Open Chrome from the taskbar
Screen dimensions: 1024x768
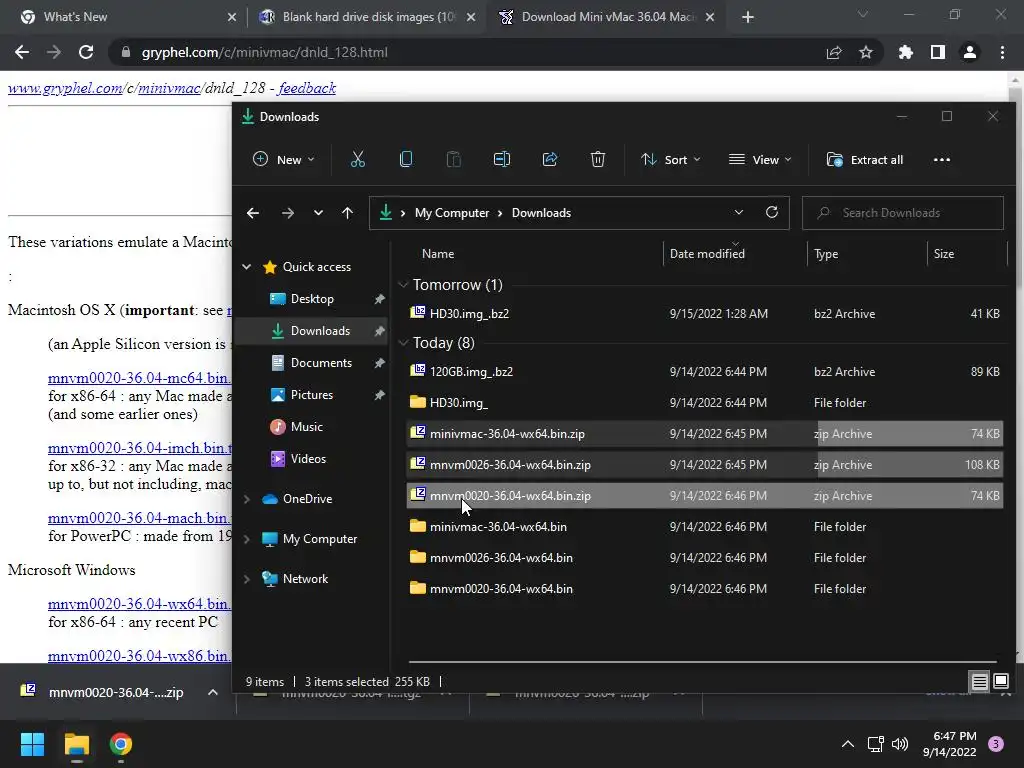pos(121,744)
